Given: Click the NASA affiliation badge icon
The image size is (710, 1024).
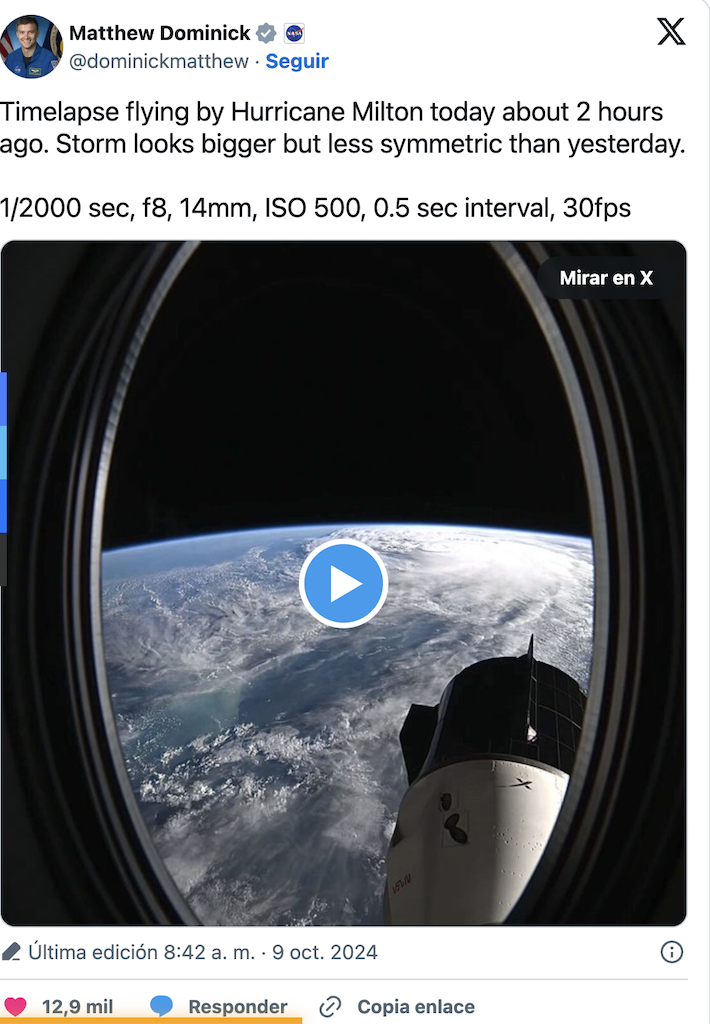Looking at the screenshot, I should click(295, 33).
